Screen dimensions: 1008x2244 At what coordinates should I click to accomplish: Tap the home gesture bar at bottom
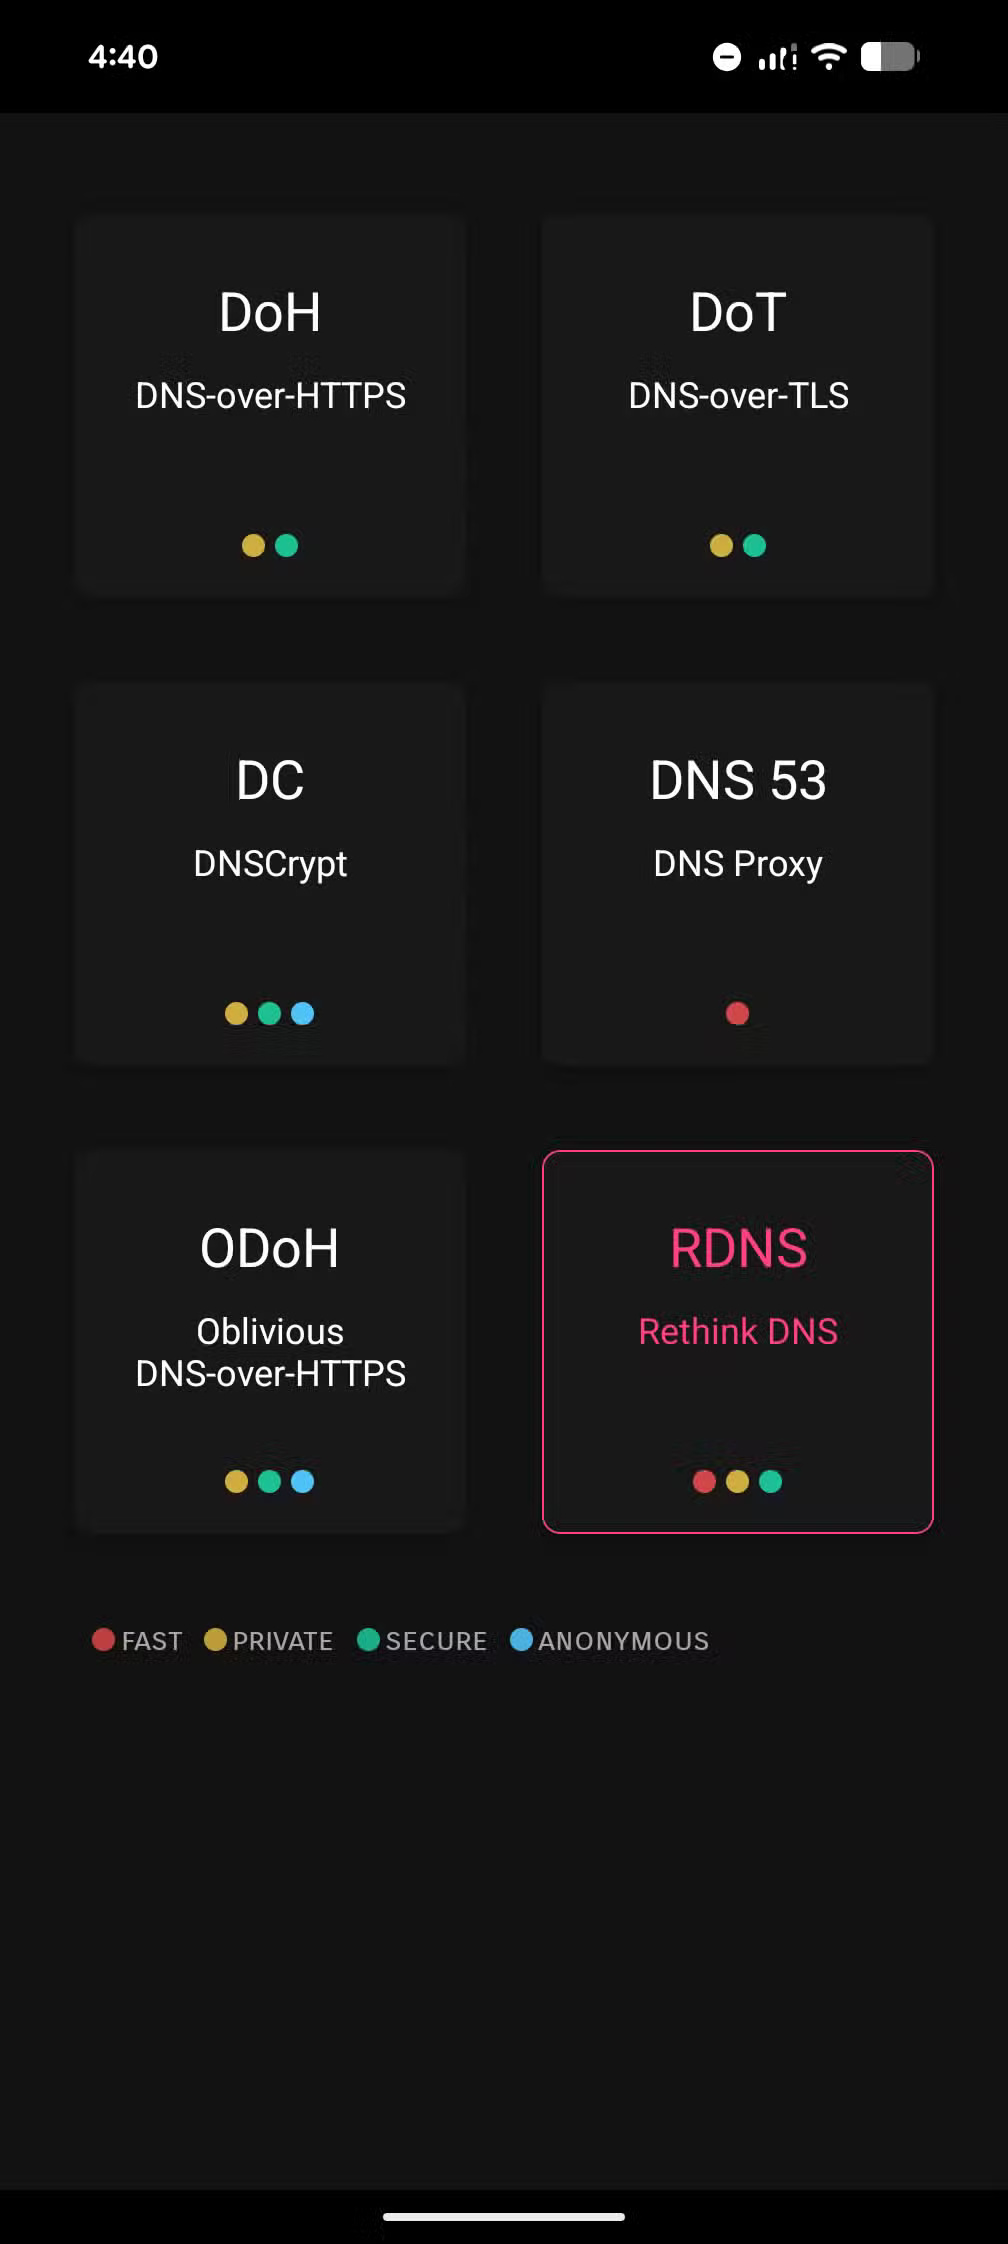pyautogui.click(x=504, y=2216)
